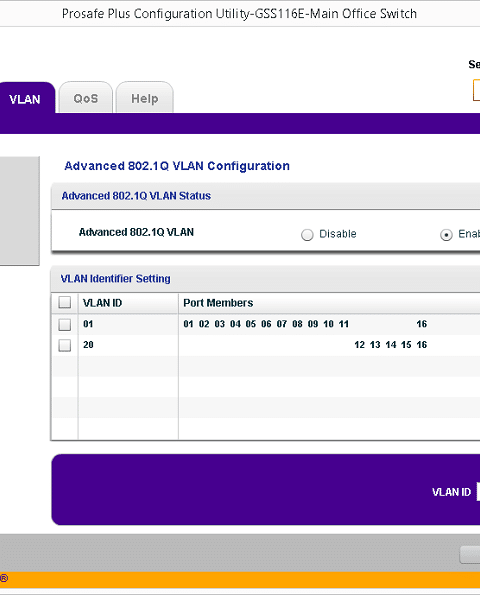Check the box for VLAN 01
Screen dimensions: 480x595
[65, 324]
